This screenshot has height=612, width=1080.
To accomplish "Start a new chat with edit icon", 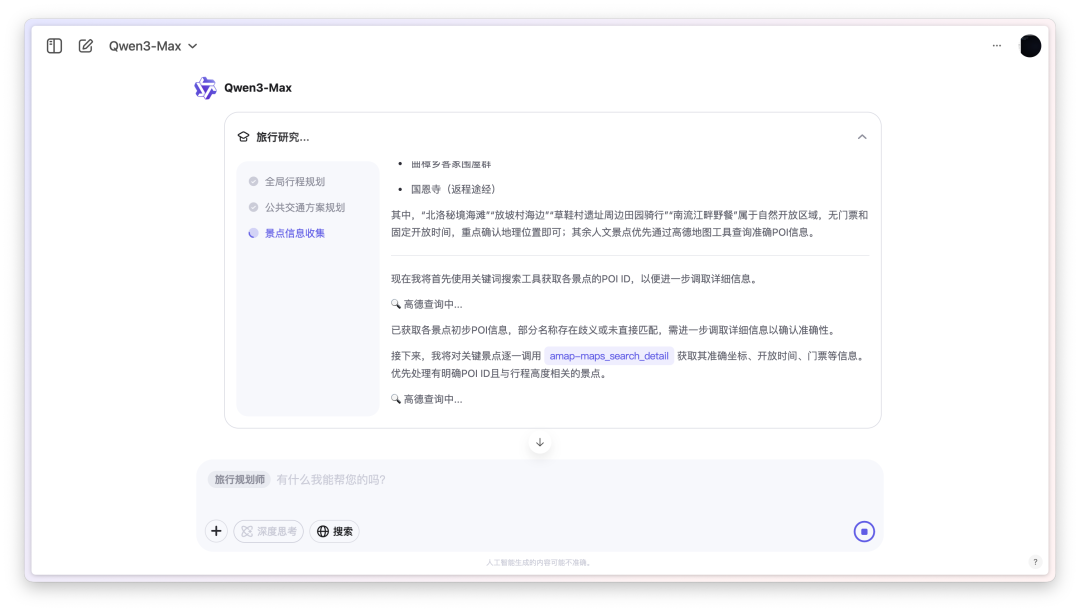I will click(x=85, y=46).
